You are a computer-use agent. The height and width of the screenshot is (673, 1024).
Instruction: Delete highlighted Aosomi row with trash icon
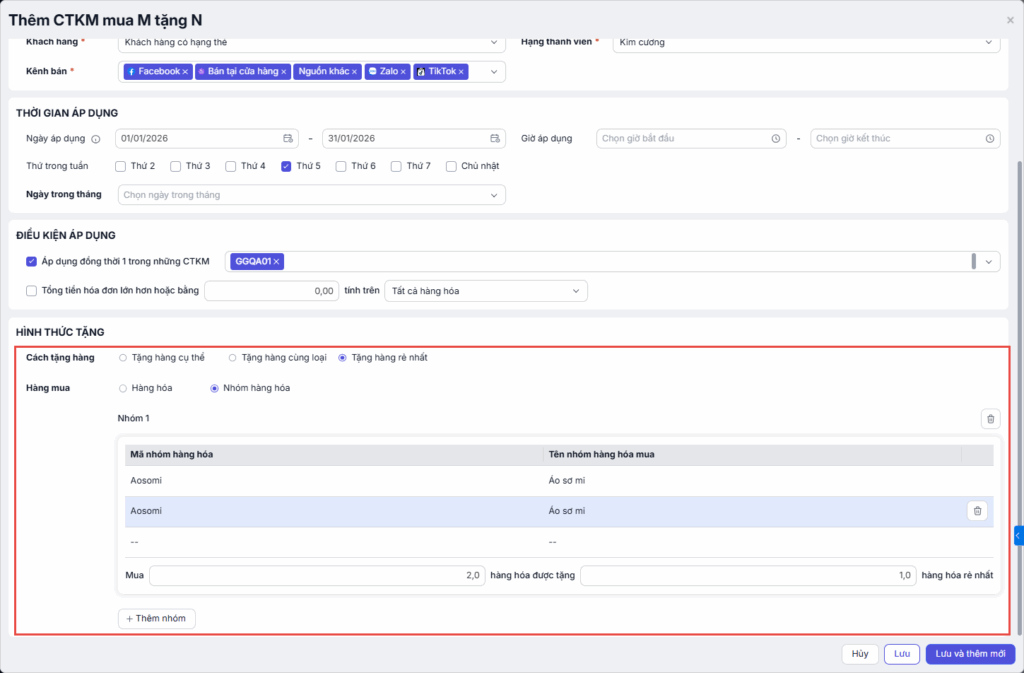[977, 511]
